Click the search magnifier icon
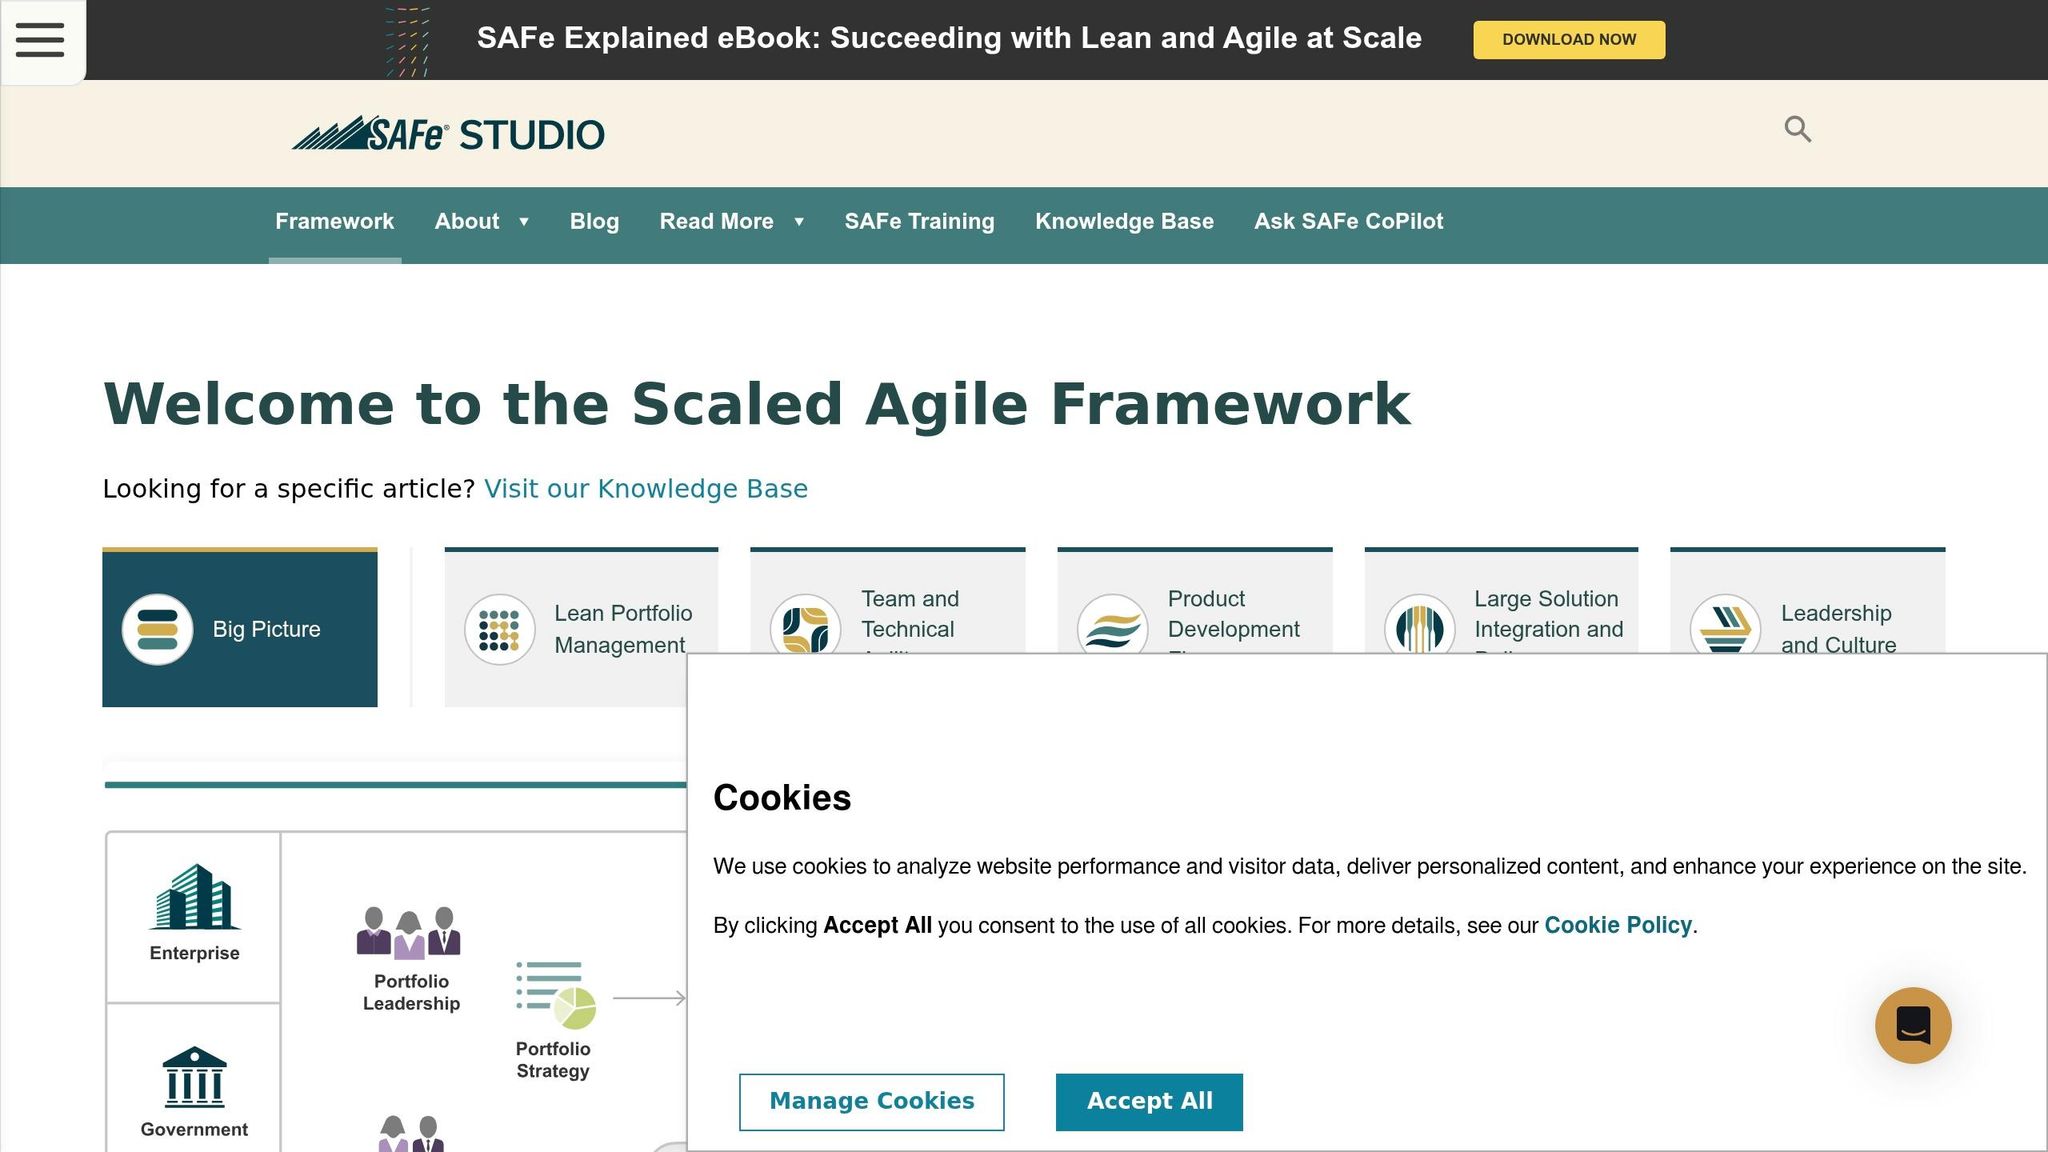Viewport: 2048px width, 1152px height. [x=1797, y=129]
